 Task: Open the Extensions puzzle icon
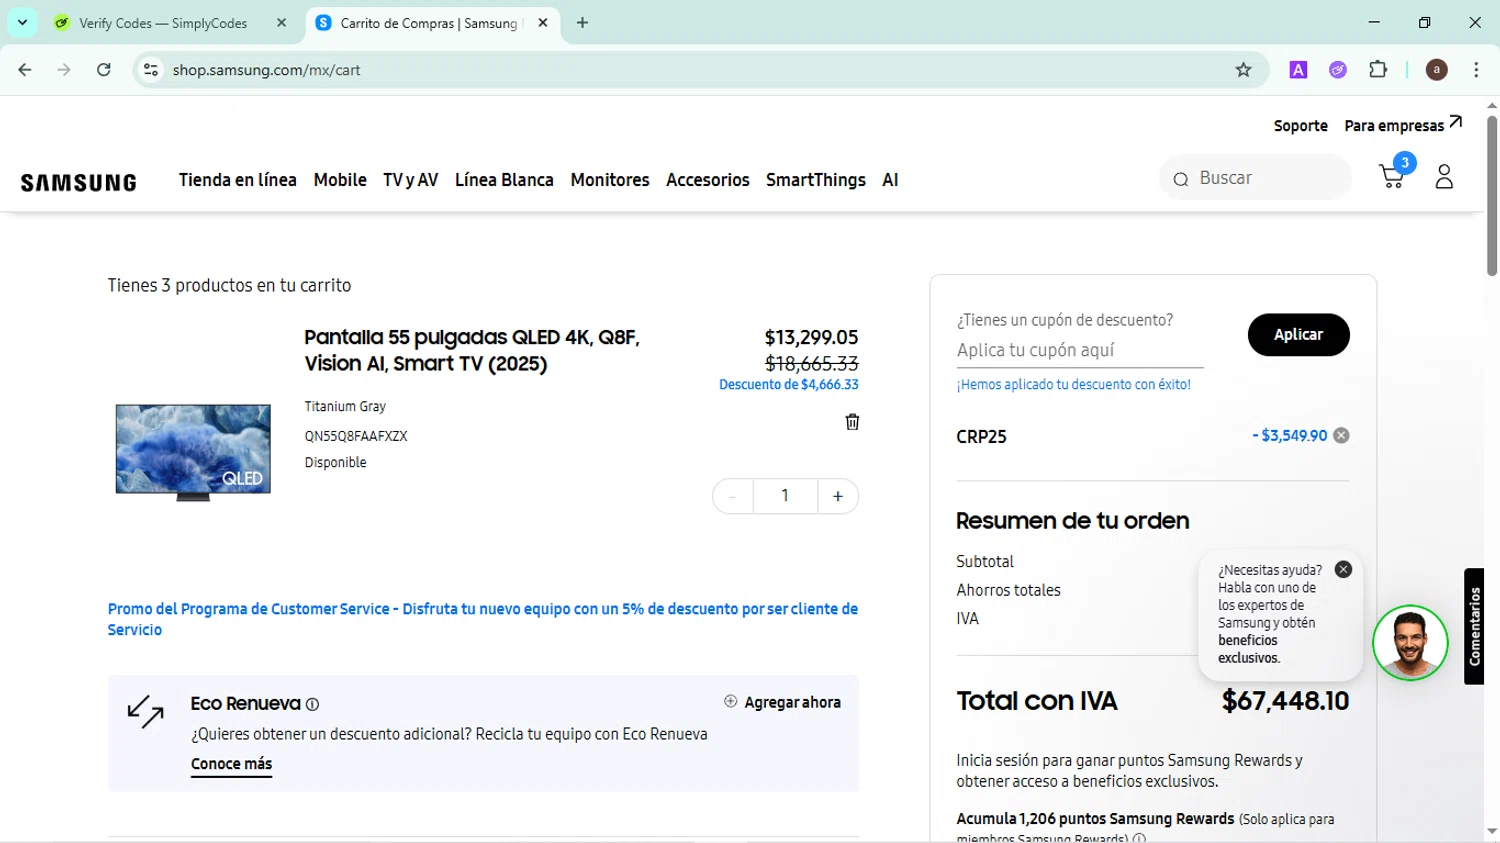click(1378, 70)
